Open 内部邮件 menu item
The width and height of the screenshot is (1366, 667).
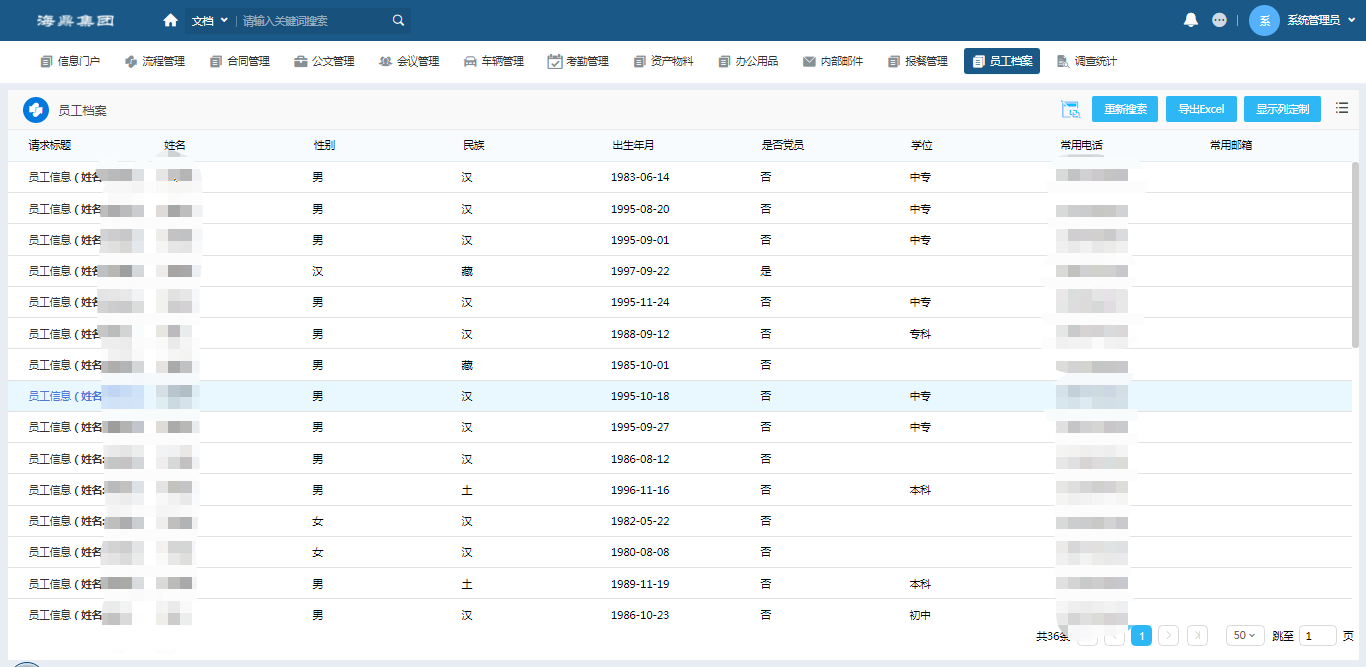pyautogui.click(x=833, y=61)
